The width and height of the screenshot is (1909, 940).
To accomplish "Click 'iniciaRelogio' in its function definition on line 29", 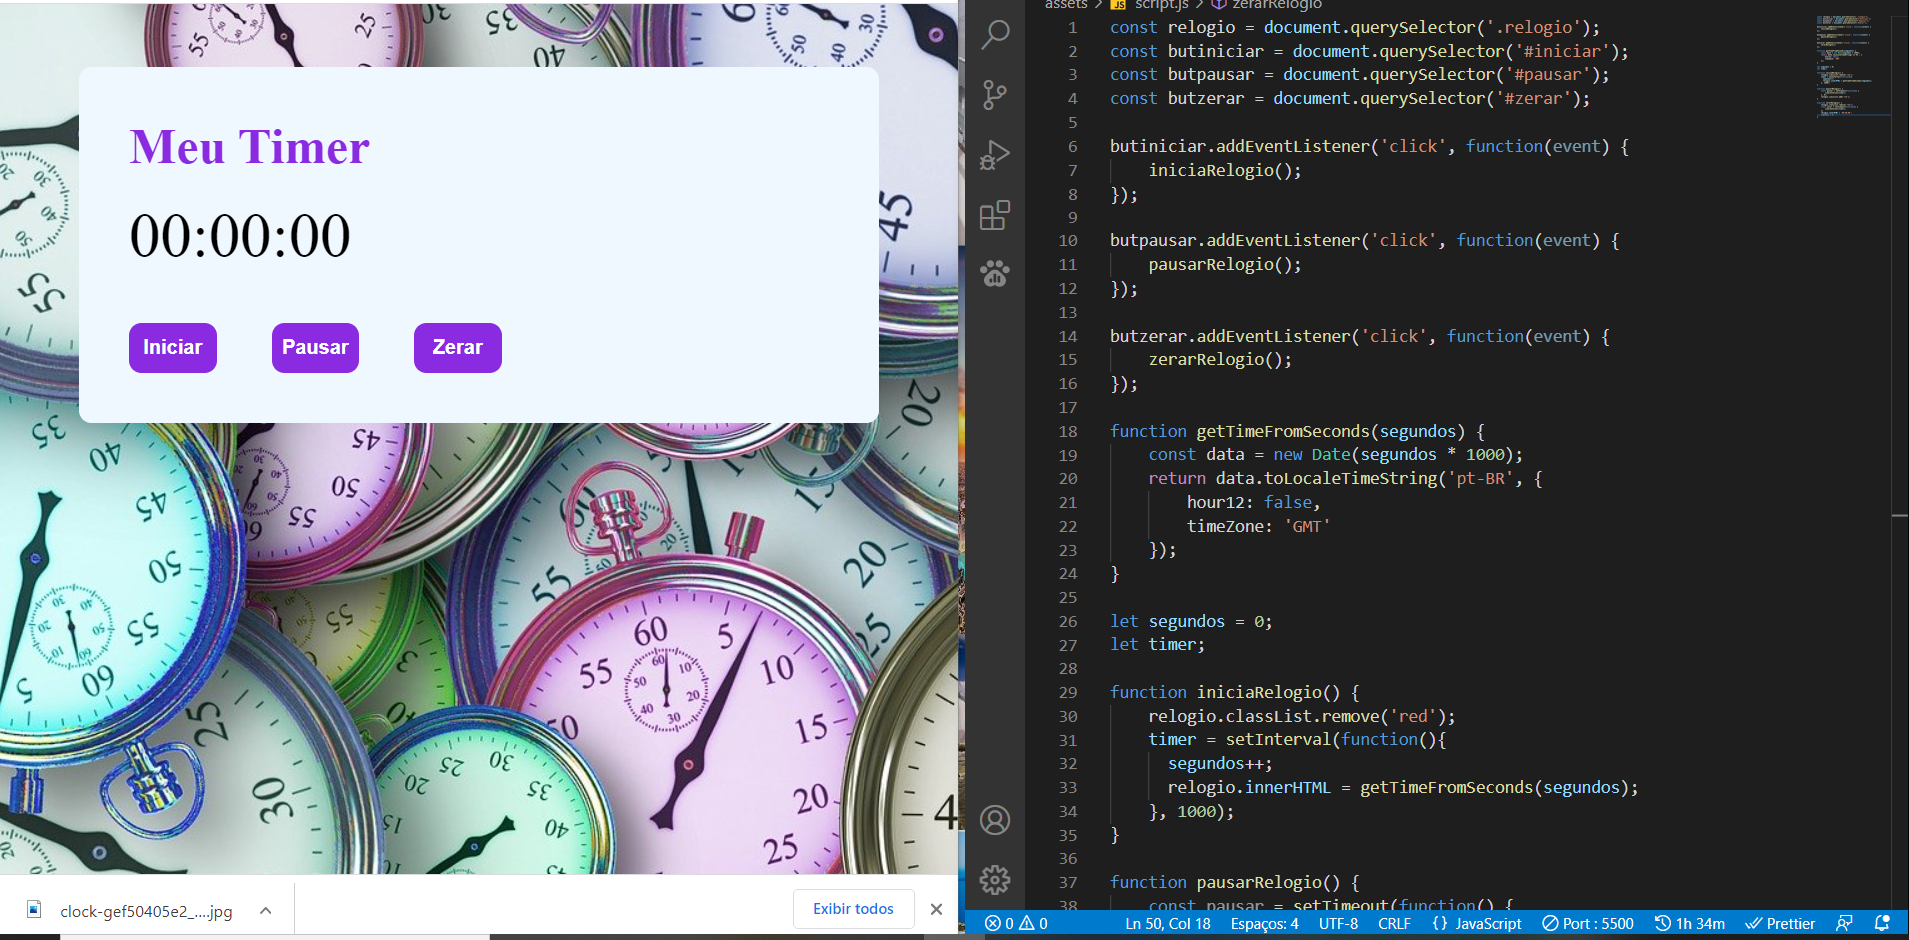I will (x=1259, y=692).
